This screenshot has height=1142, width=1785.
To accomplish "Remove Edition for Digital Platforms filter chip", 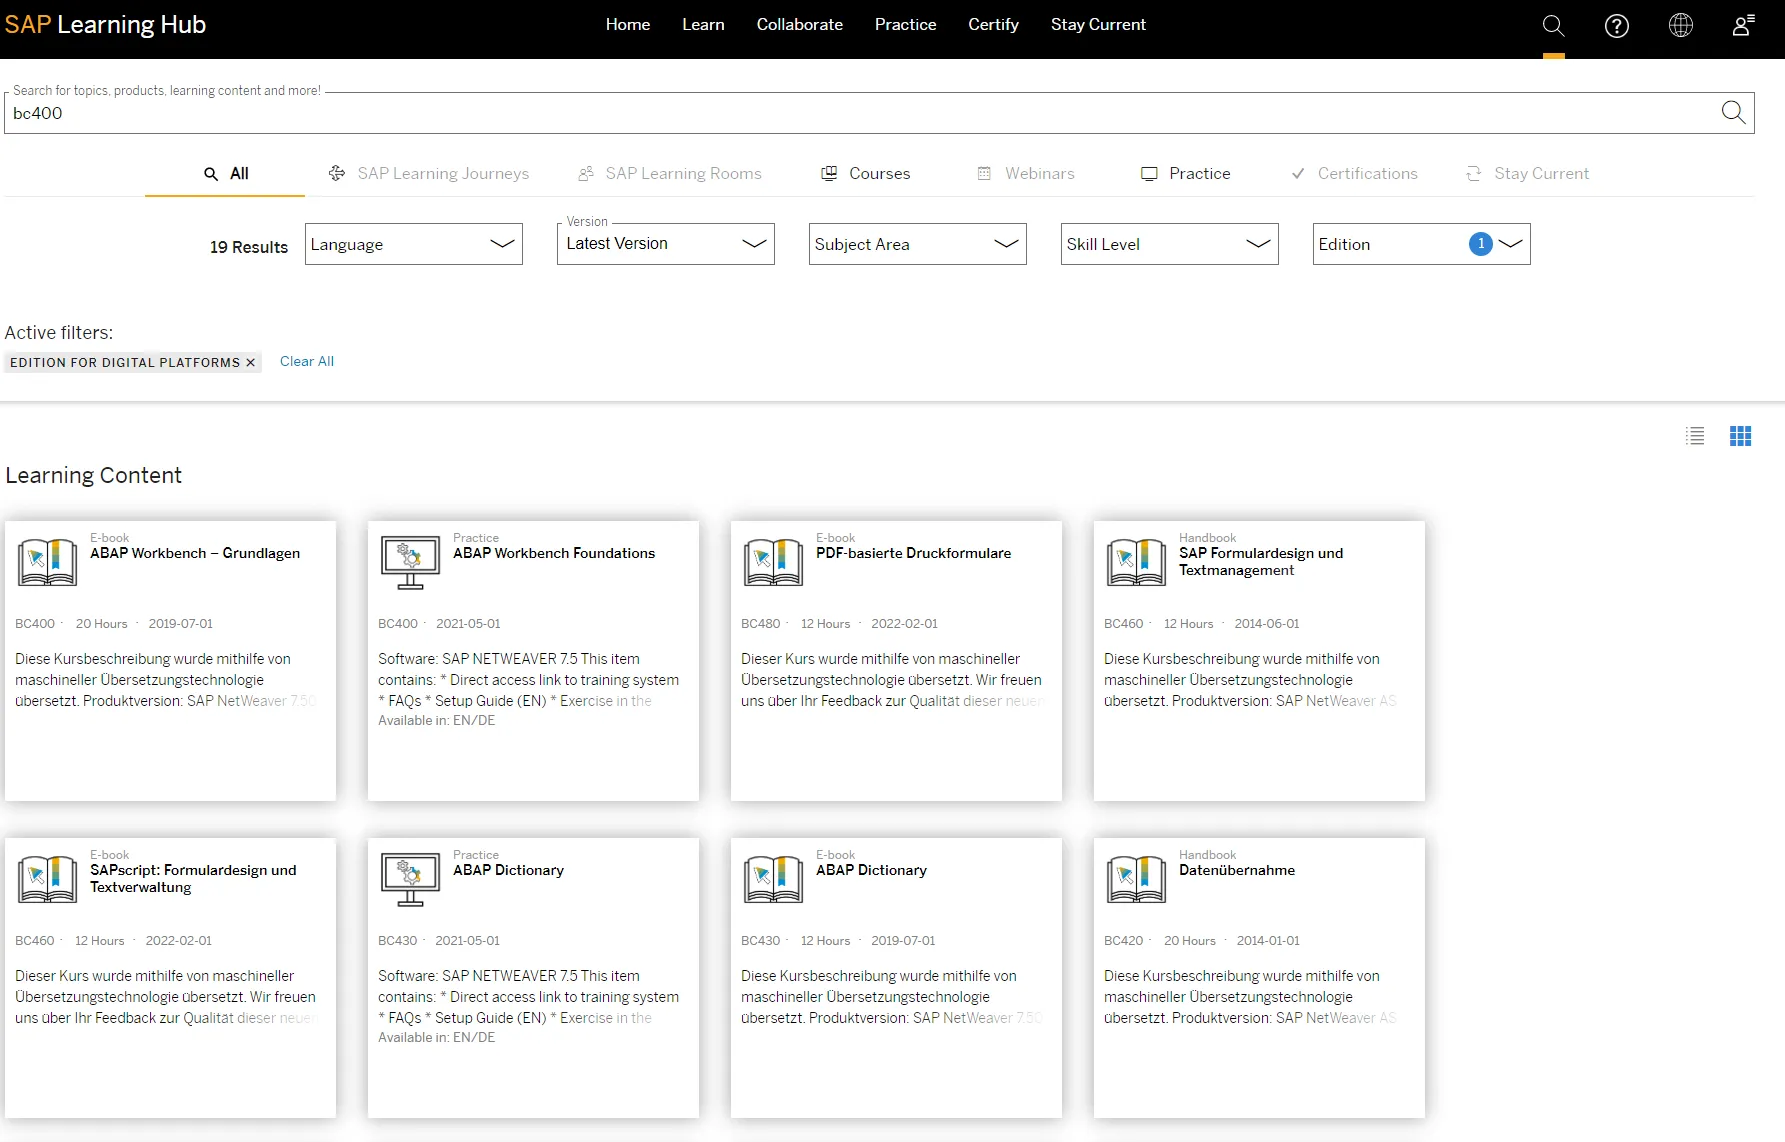I will (x=251, y=363).
